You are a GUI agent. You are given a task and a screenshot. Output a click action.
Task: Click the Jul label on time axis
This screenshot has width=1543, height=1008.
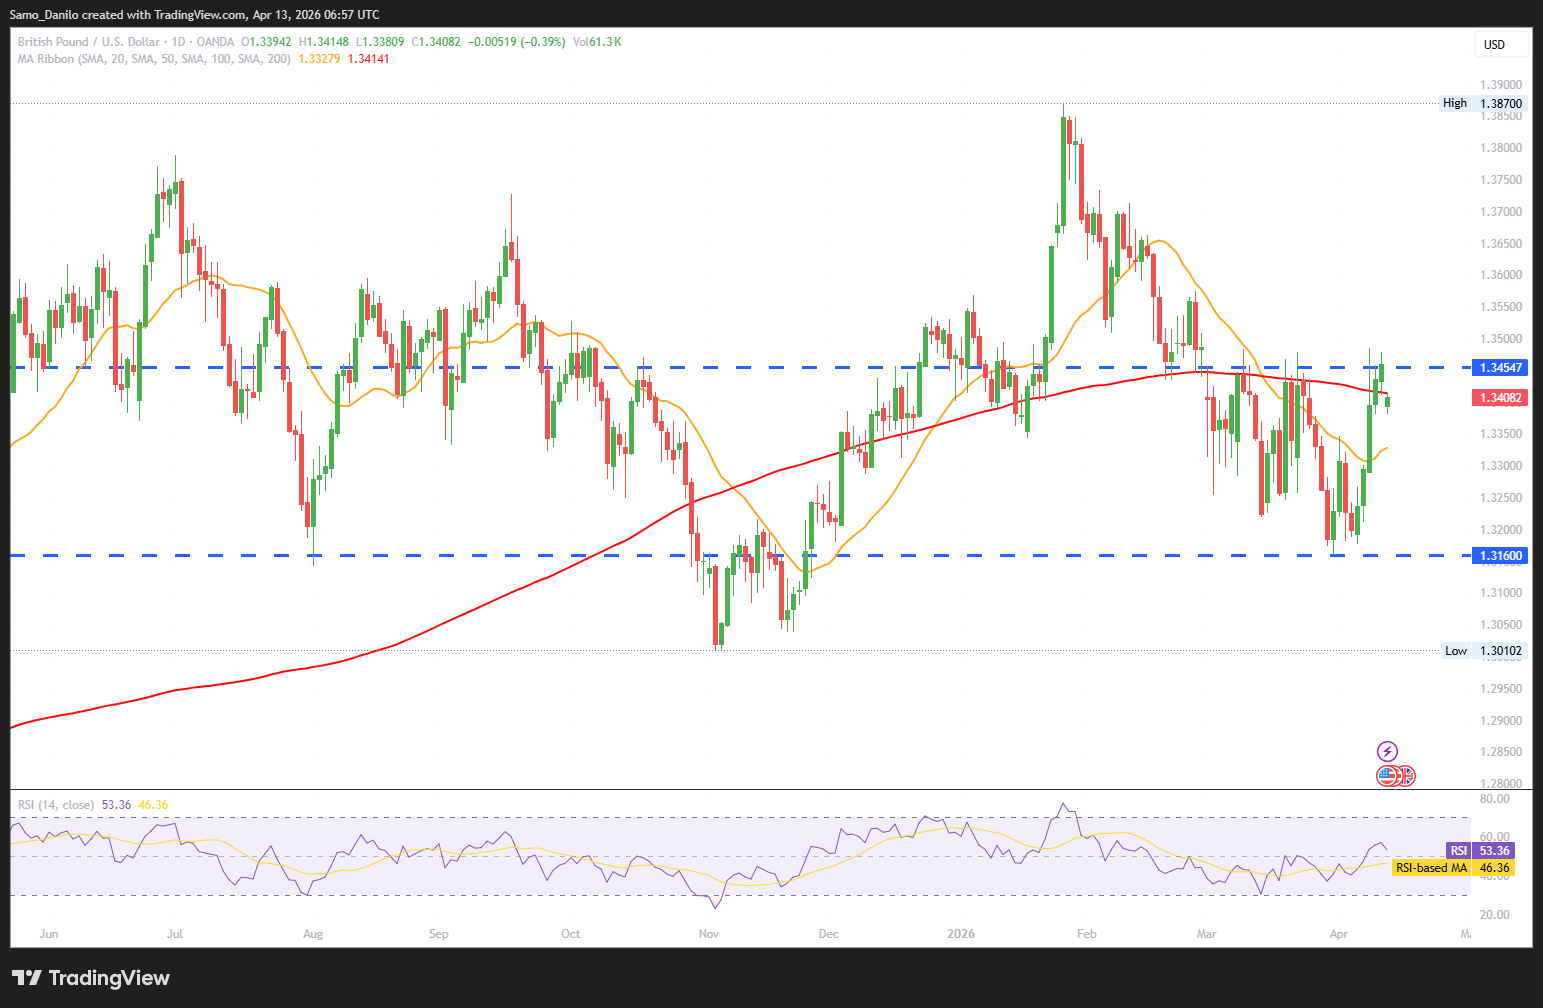click(x=175, y=934)
